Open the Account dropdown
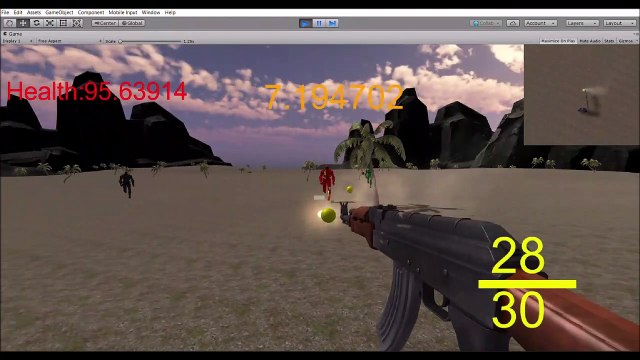 point(540,23)
